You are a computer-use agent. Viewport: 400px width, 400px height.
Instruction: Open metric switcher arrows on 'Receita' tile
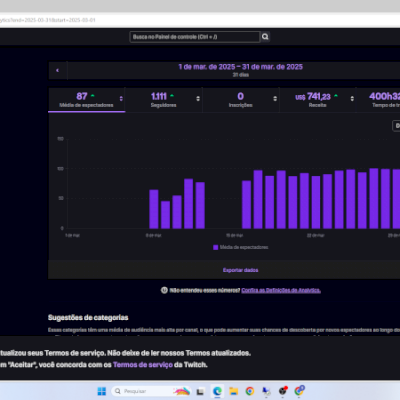352,99
